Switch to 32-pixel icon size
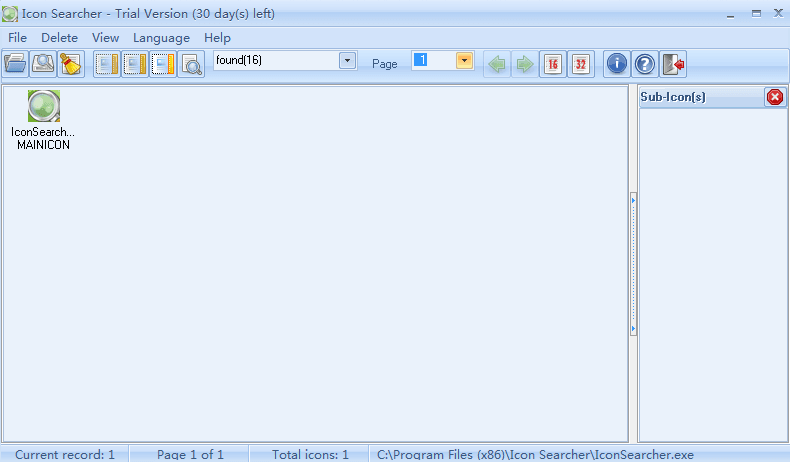 point(581,64)
